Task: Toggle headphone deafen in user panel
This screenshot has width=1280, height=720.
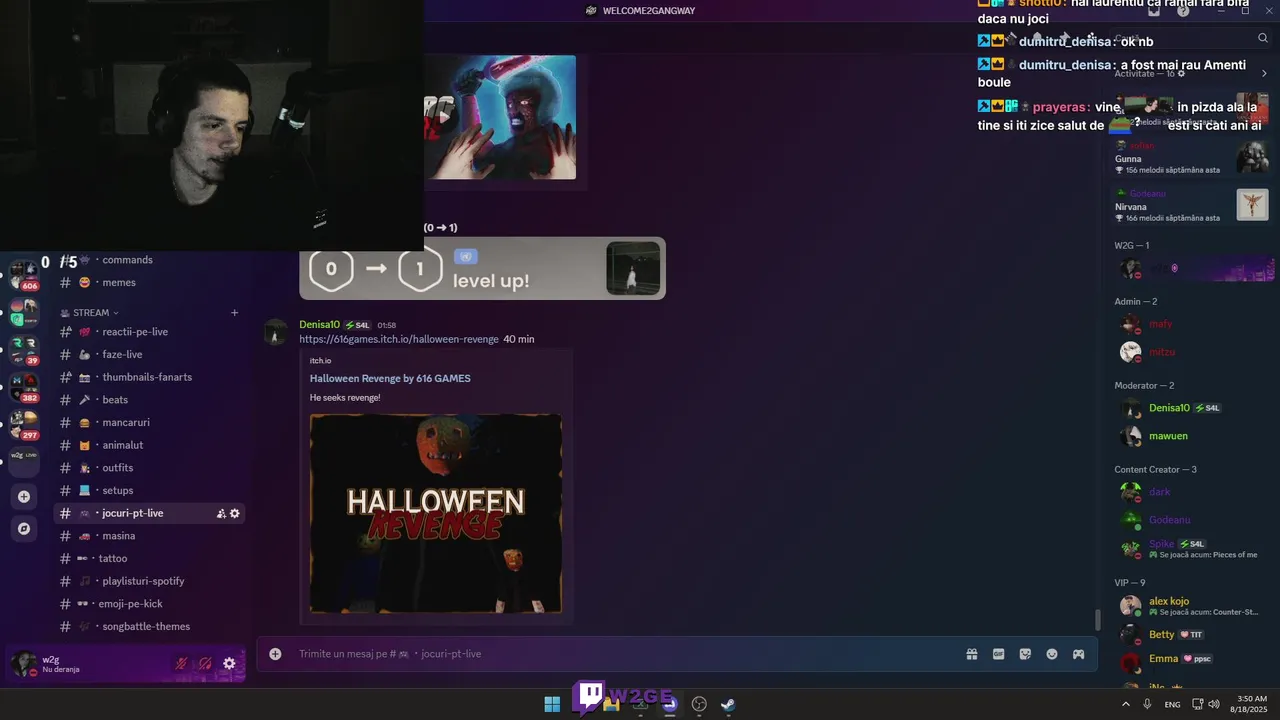Action: [x=205, y=663]
